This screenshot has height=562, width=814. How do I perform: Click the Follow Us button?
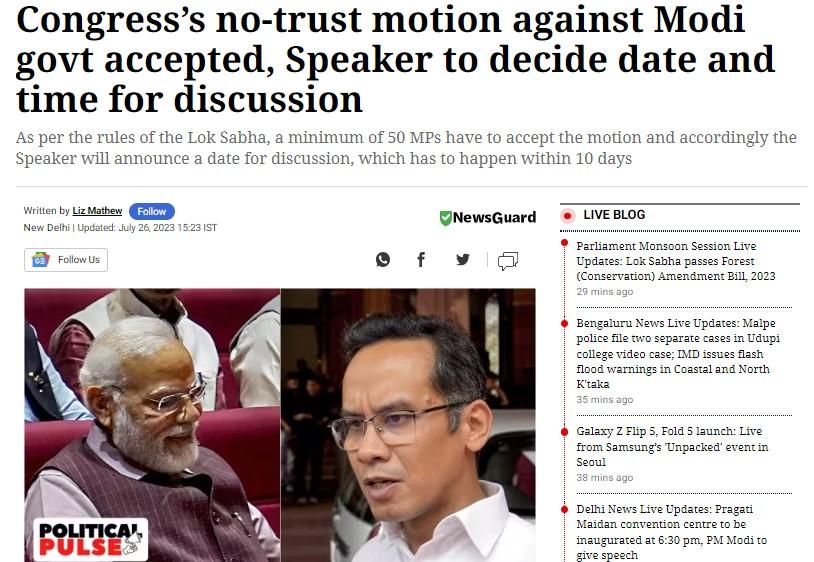pos(66,259)
